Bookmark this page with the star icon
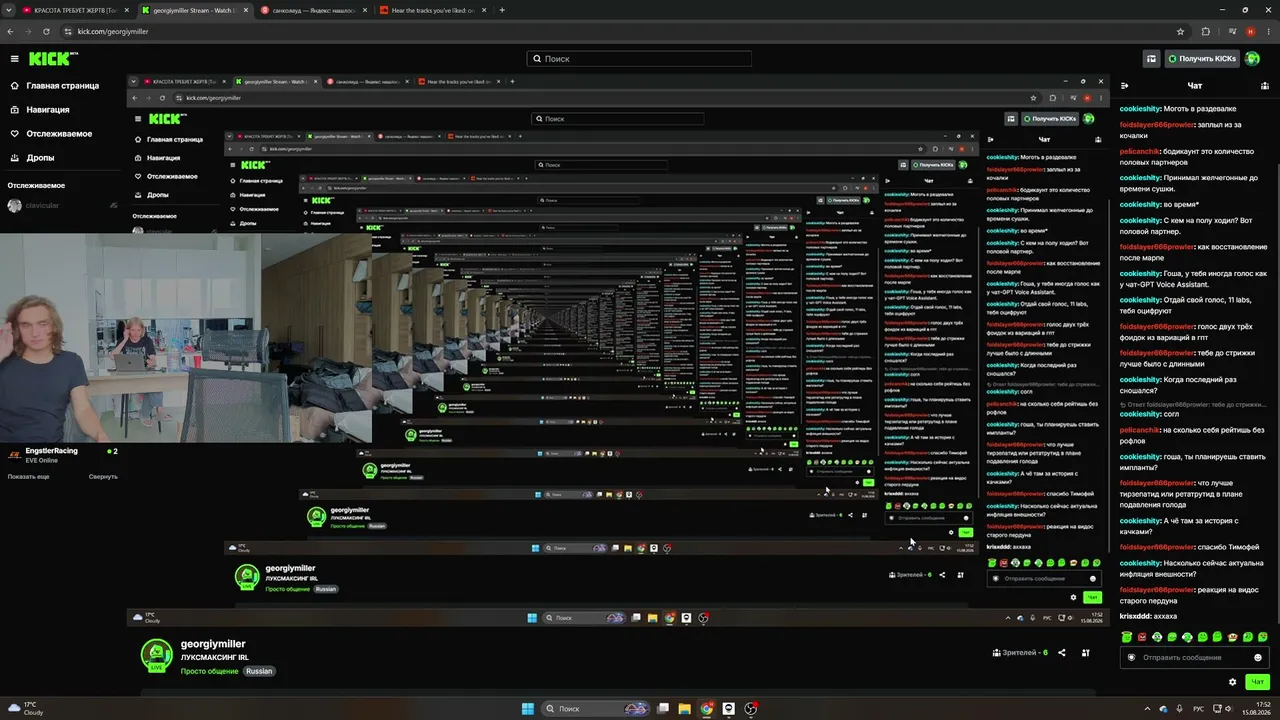 point(1181,31)
